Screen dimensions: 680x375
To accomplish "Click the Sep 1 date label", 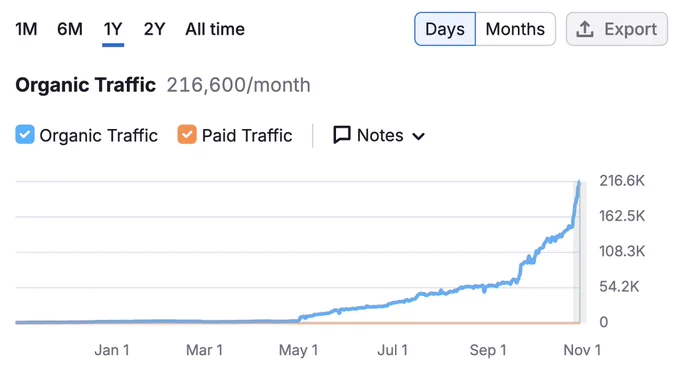I will 488,350.
